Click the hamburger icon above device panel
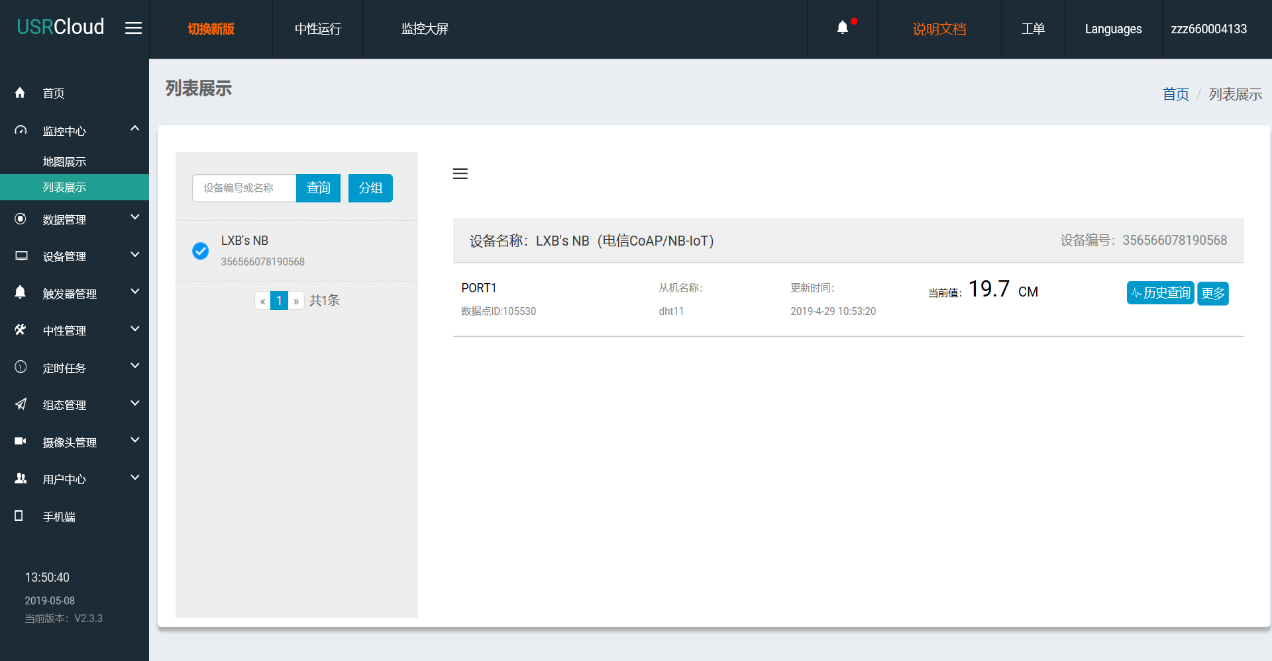 point(460,174)
